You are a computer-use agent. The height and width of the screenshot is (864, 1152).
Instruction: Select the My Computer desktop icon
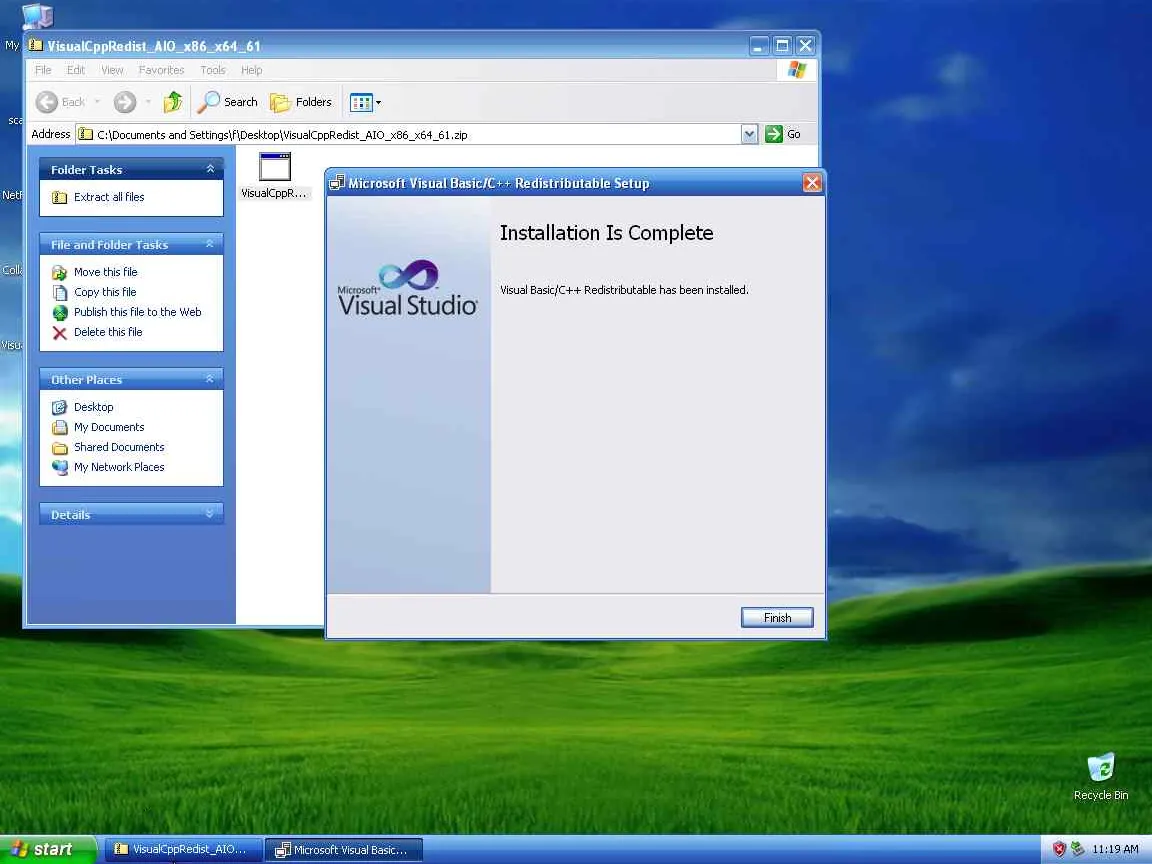37,16
